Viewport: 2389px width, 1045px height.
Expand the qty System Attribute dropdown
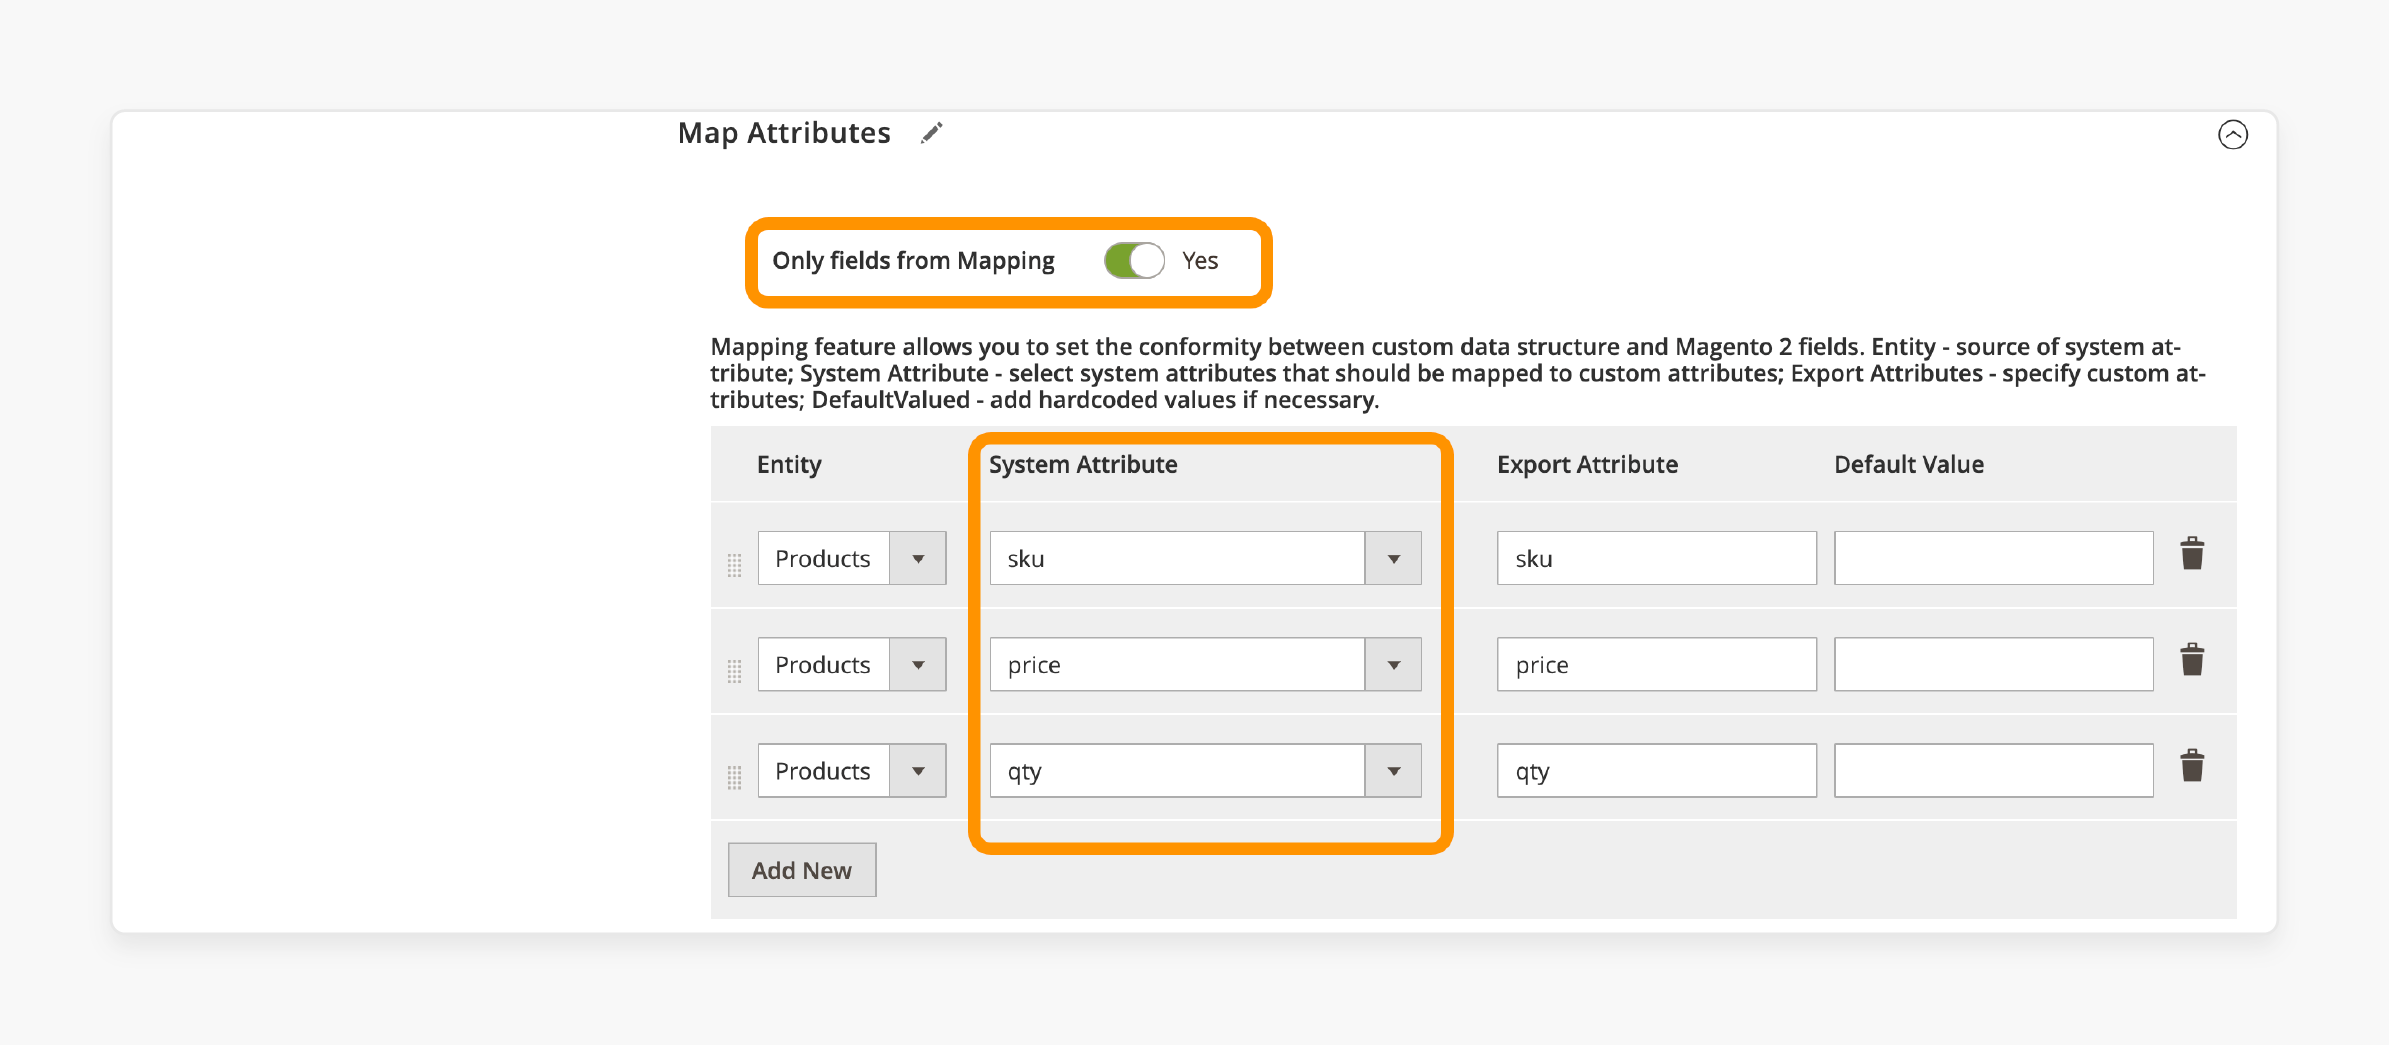1394,770
